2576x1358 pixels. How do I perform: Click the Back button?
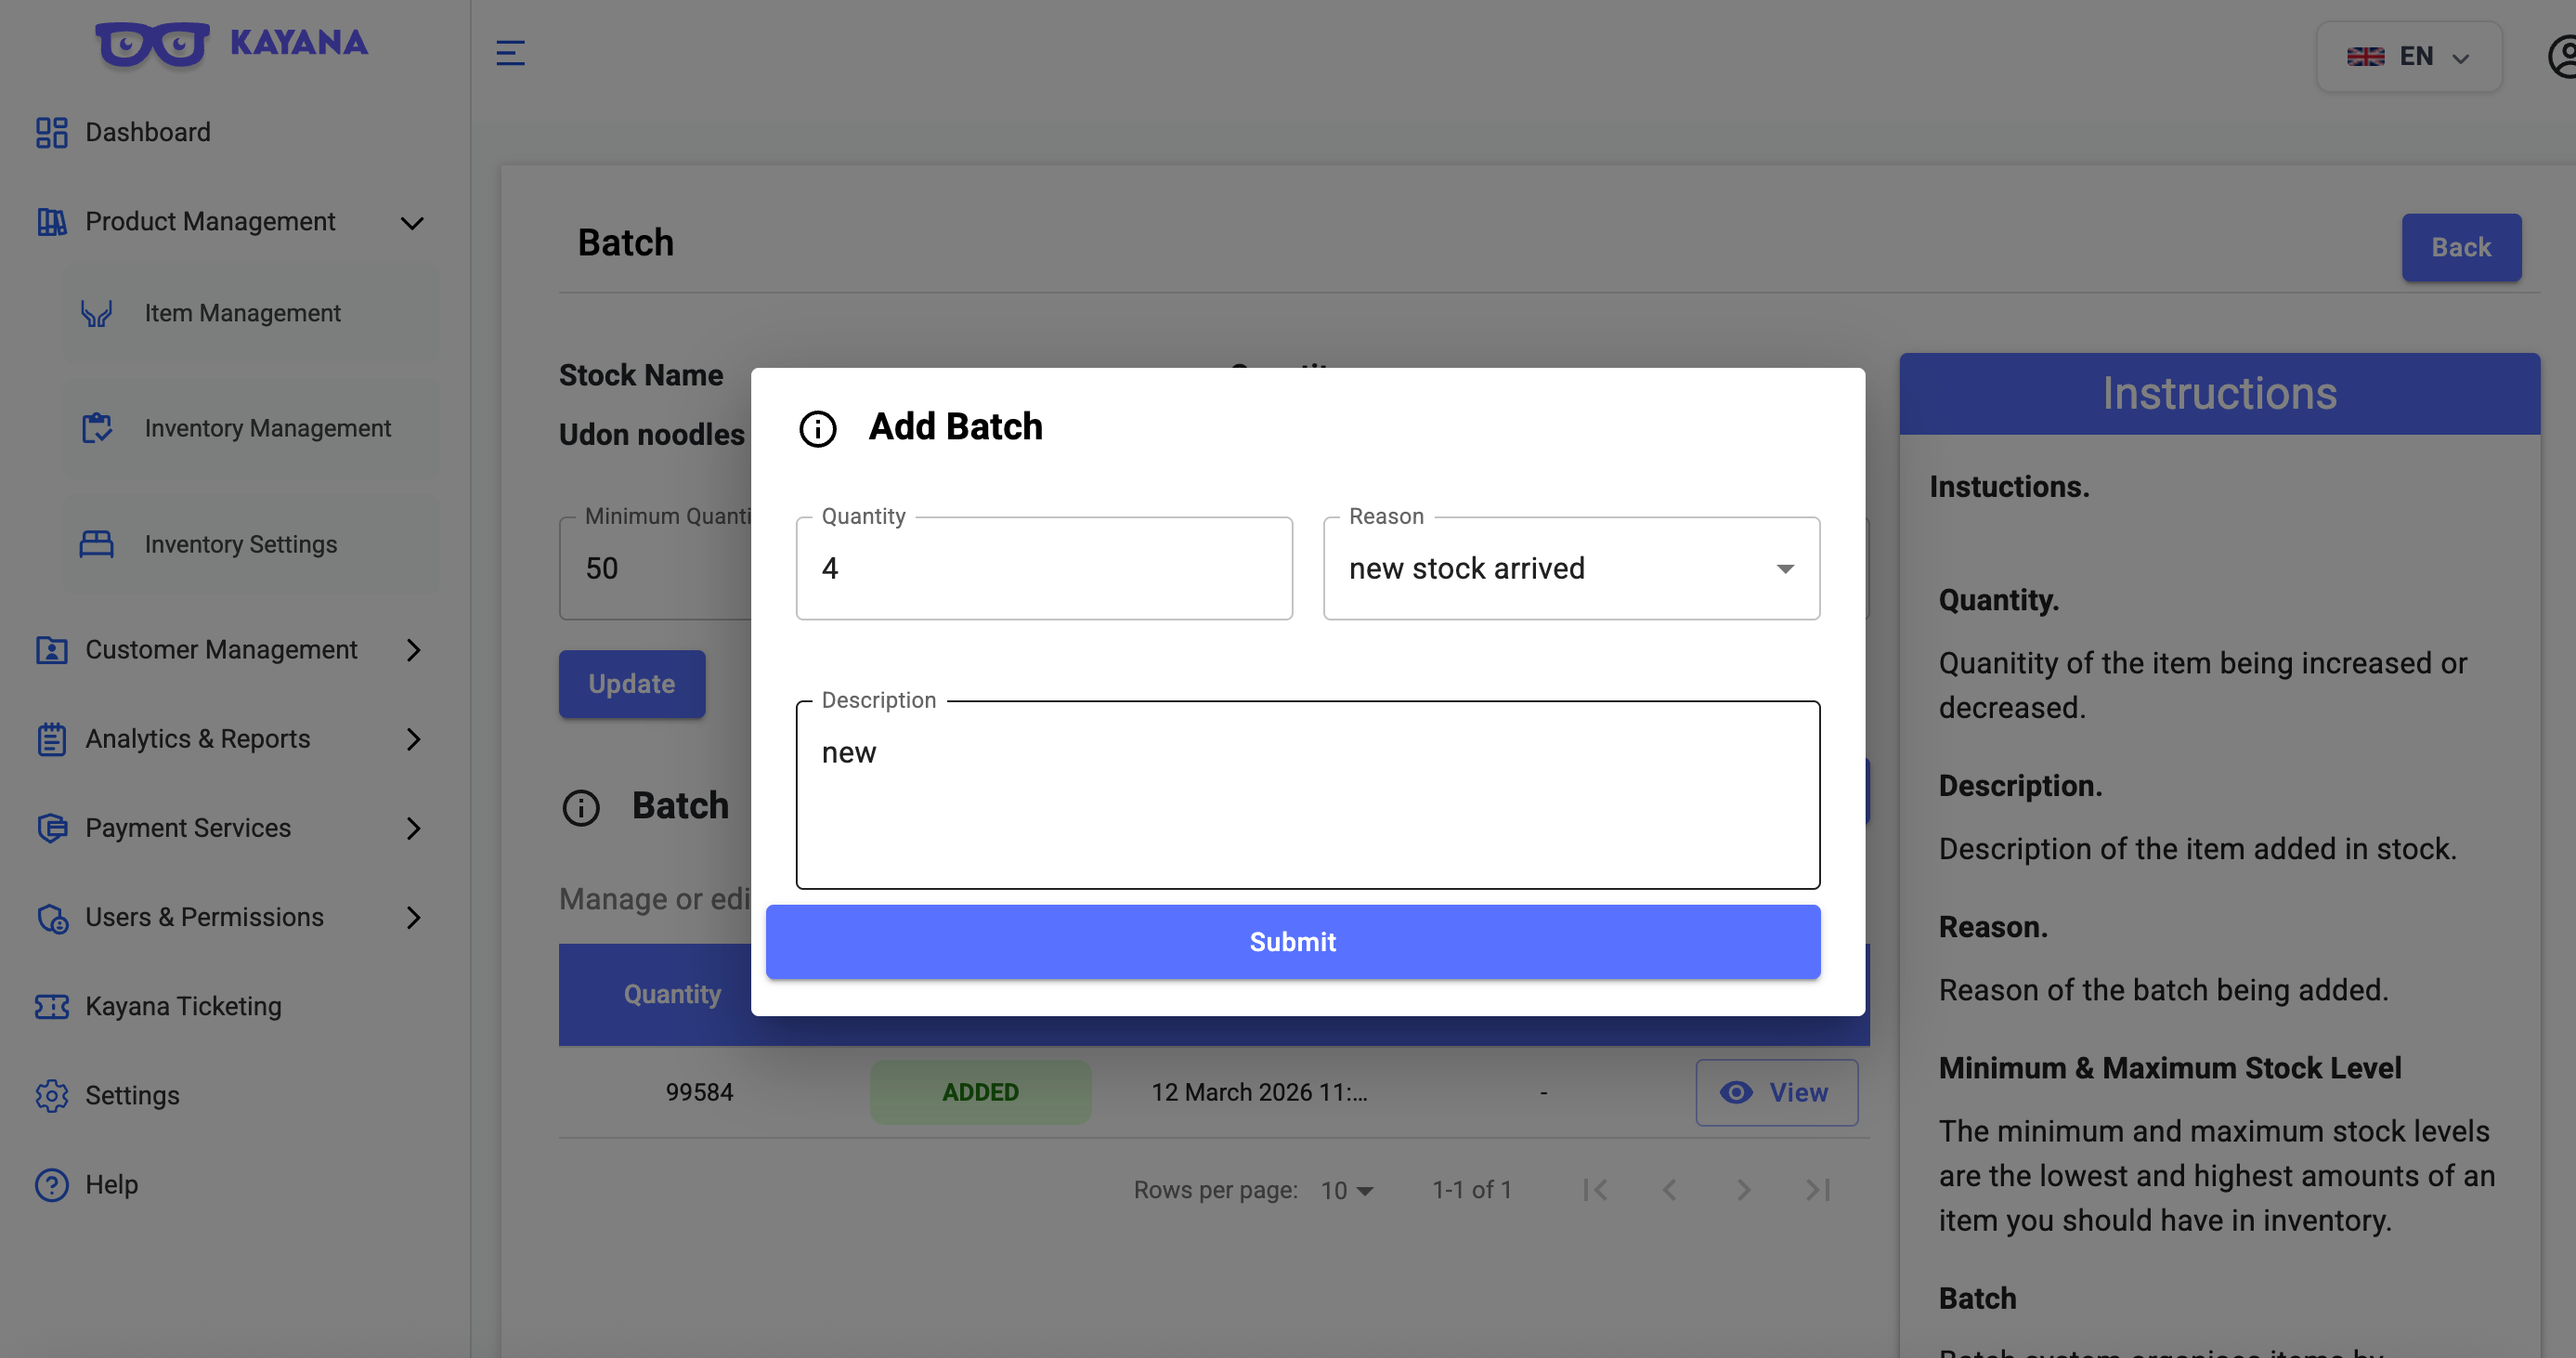[x=2461, y=247]
